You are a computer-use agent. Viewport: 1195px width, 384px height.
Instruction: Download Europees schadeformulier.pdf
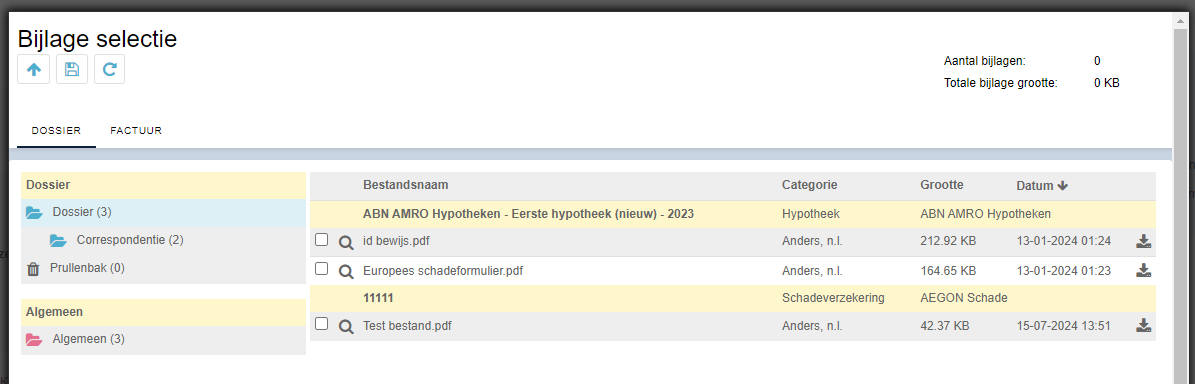[1143, 270]
